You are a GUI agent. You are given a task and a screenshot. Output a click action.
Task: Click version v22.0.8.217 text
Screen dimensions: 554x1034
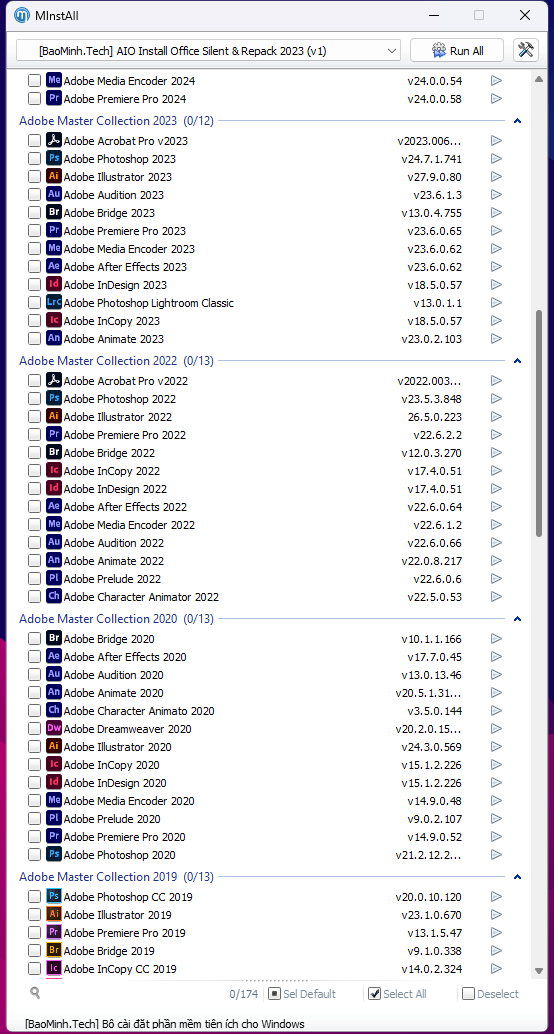(x=431, y=561)
